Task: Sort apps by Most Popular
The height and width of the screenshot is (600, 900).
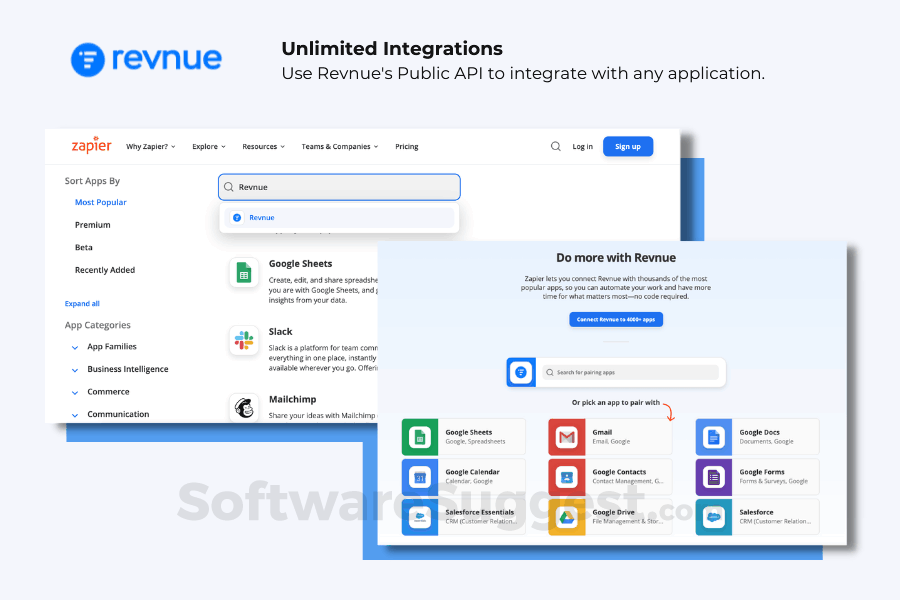Action: (x=100, y=202)
